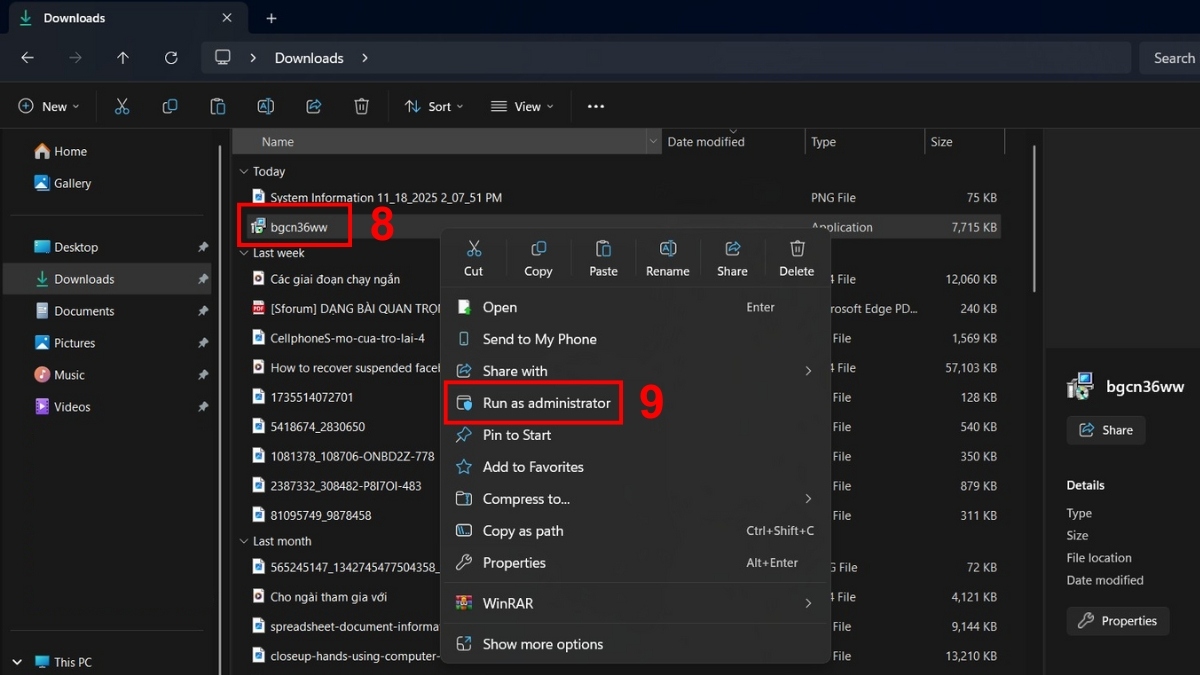This screenshot has height=675, width=1200.
Task: Open Documents in the sidebar
Action: (84, 311)
